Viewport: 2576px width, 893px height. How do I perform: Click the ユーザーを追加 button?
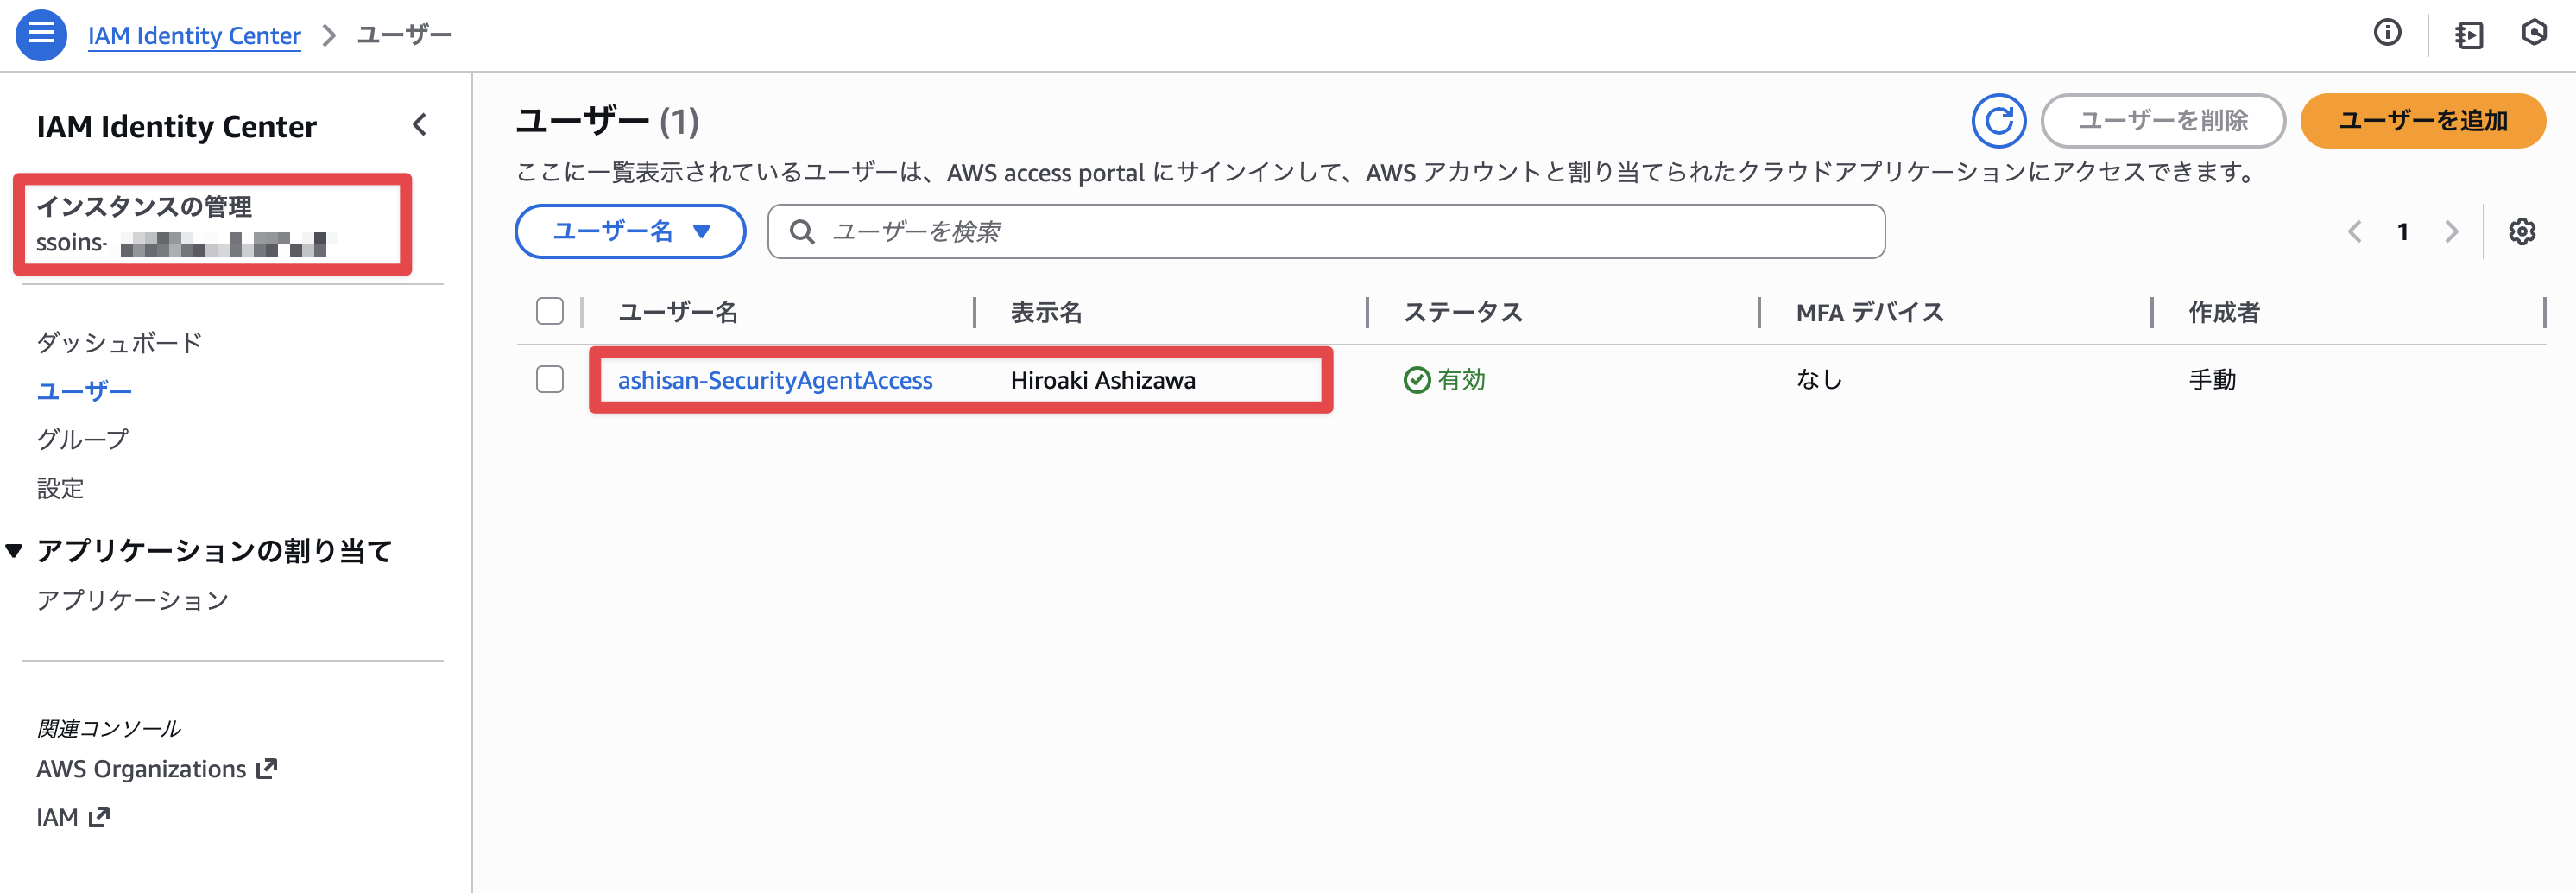click(2422, 121)
